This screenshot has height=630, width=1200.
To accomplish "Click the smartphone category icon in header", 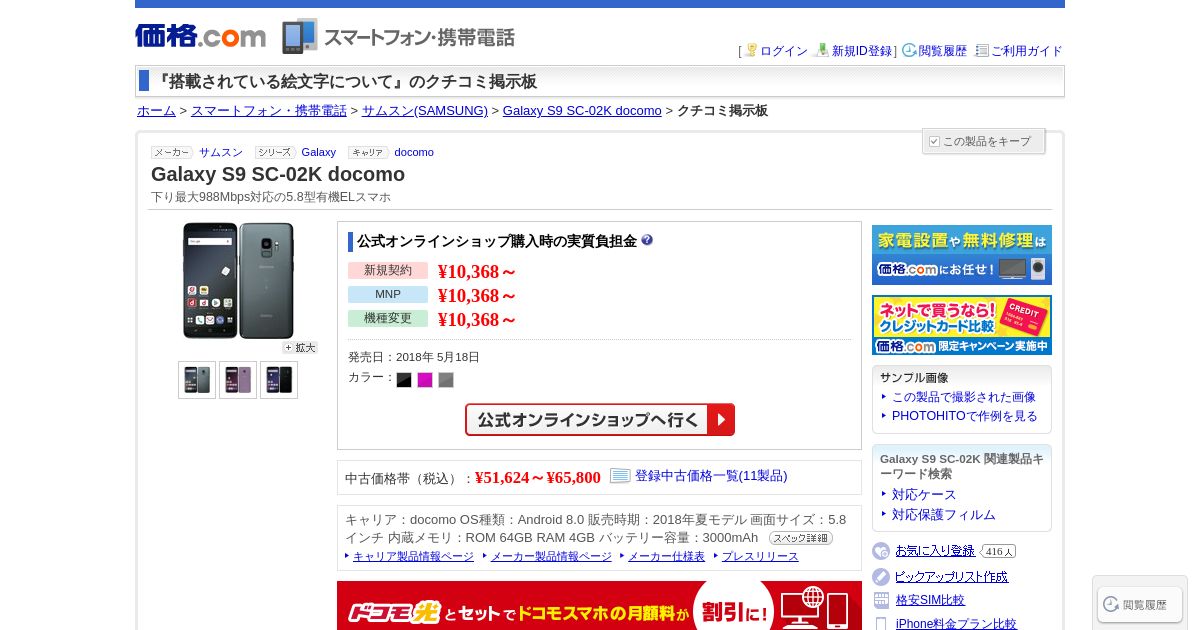I will pyautogui.click(x=299, y=36).
